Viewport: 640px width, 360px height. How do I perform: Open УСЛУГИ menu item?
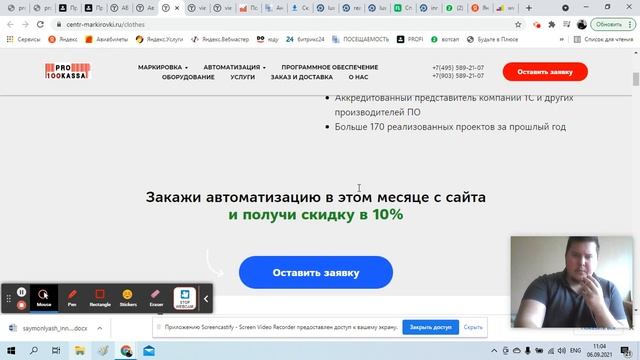242,77
